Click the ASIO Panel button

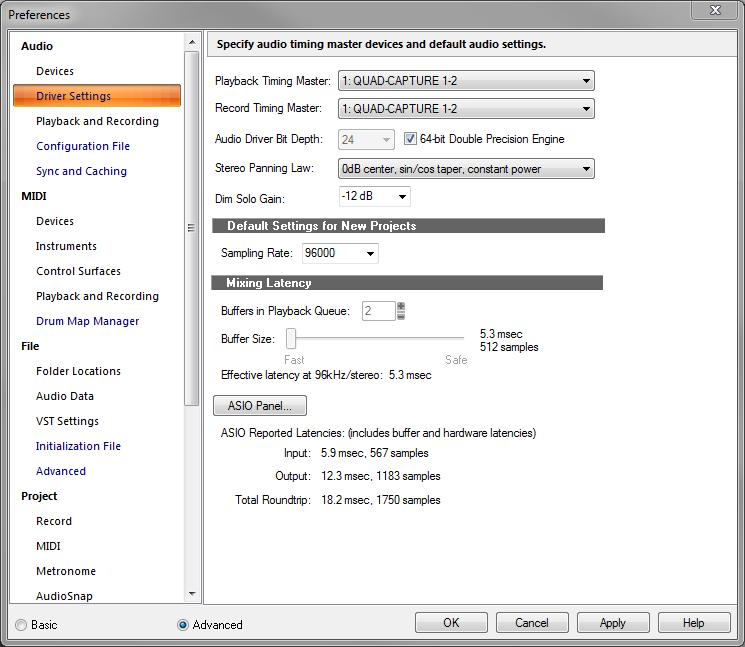260,406
